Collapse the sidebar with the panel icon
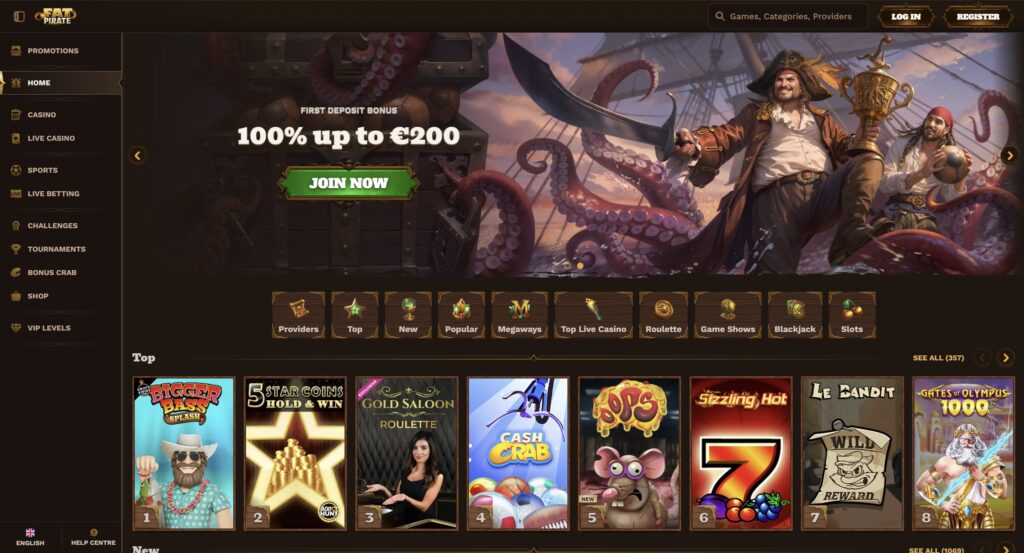Image resolution: width=1024 pixels, height=553 pixels. (x=19, y=16)
